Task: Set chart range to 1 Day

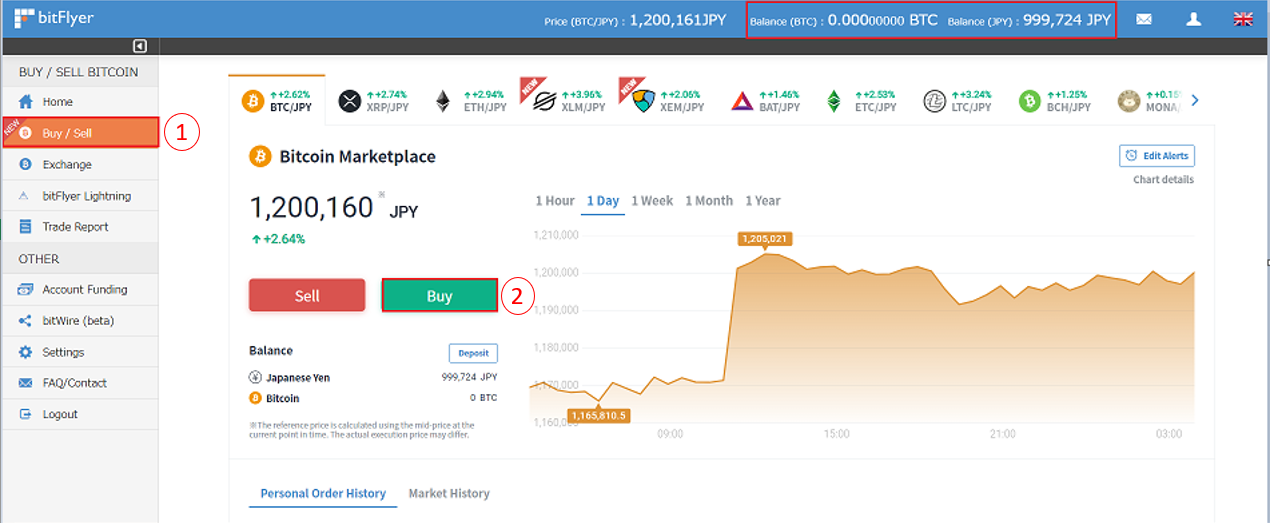Action: tap(603, 201)
